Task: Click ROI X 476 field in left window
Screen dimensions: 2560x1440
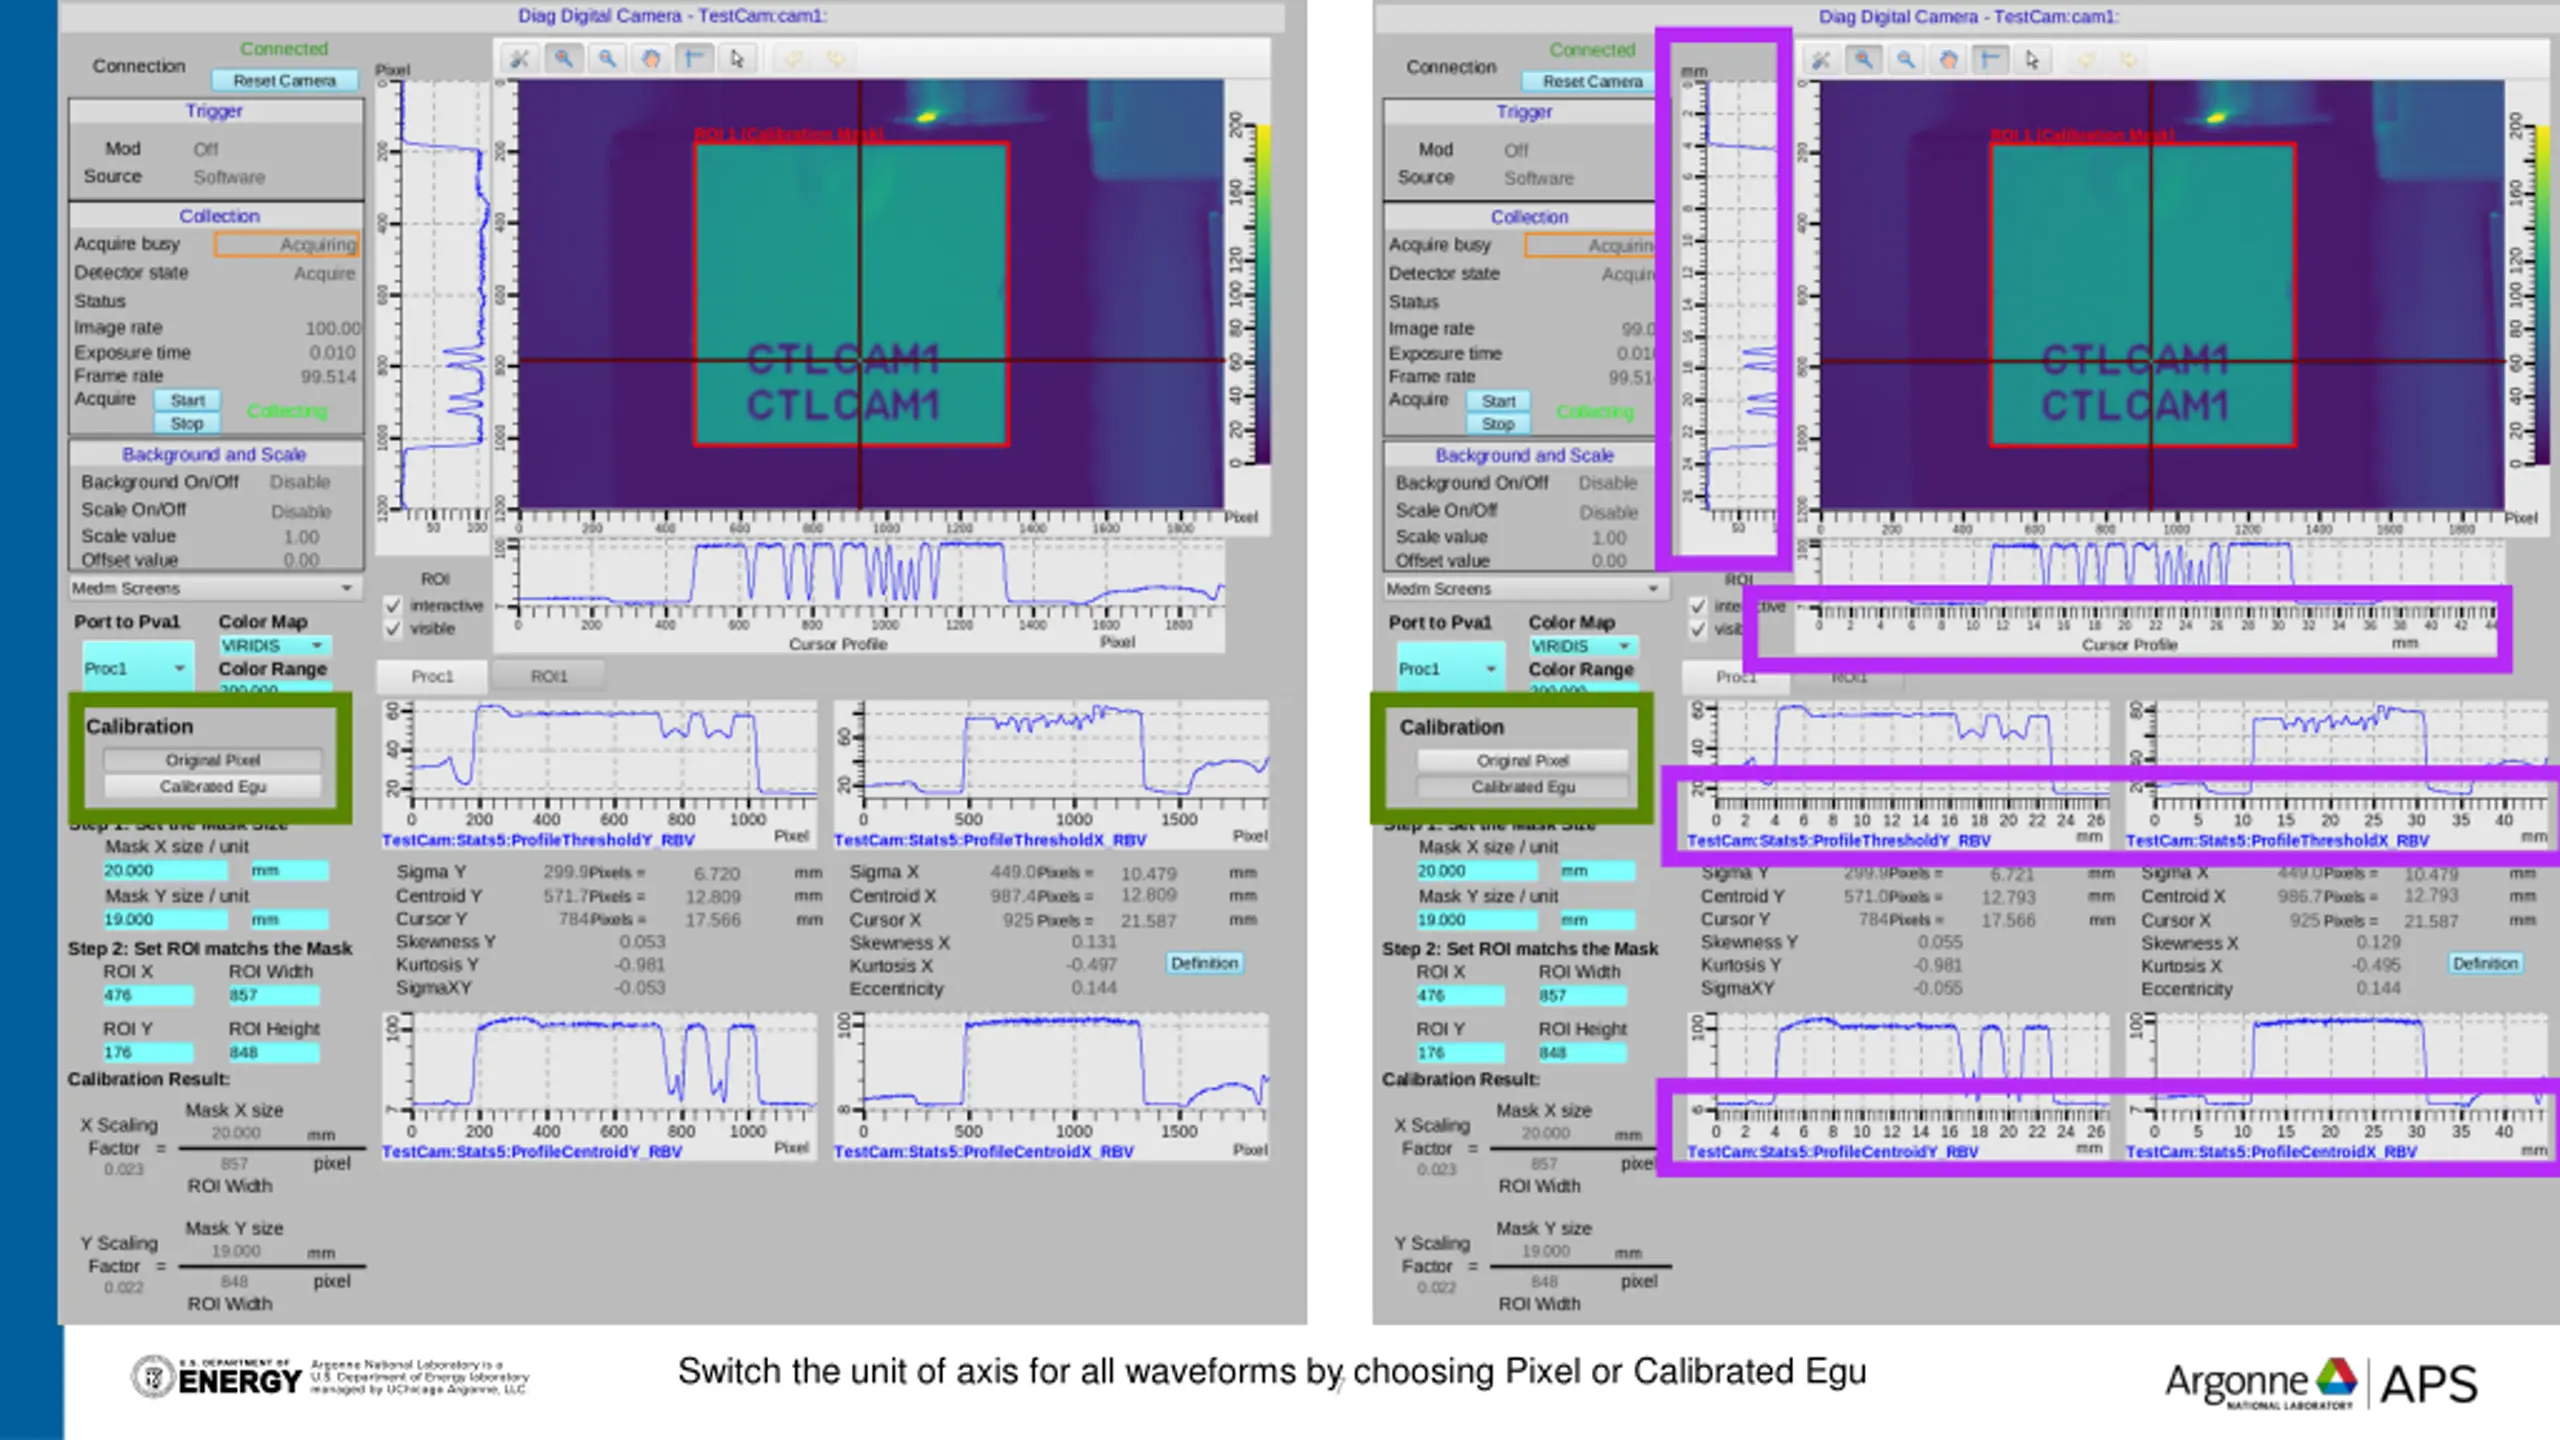Action: pos(148,996)
